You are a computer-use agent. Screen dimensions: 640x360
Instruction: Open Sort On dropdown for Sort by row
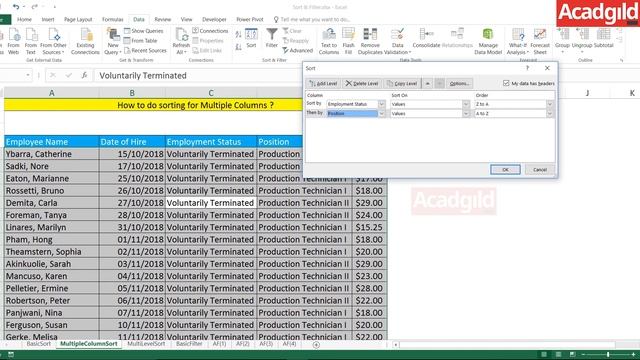[466, 104]
